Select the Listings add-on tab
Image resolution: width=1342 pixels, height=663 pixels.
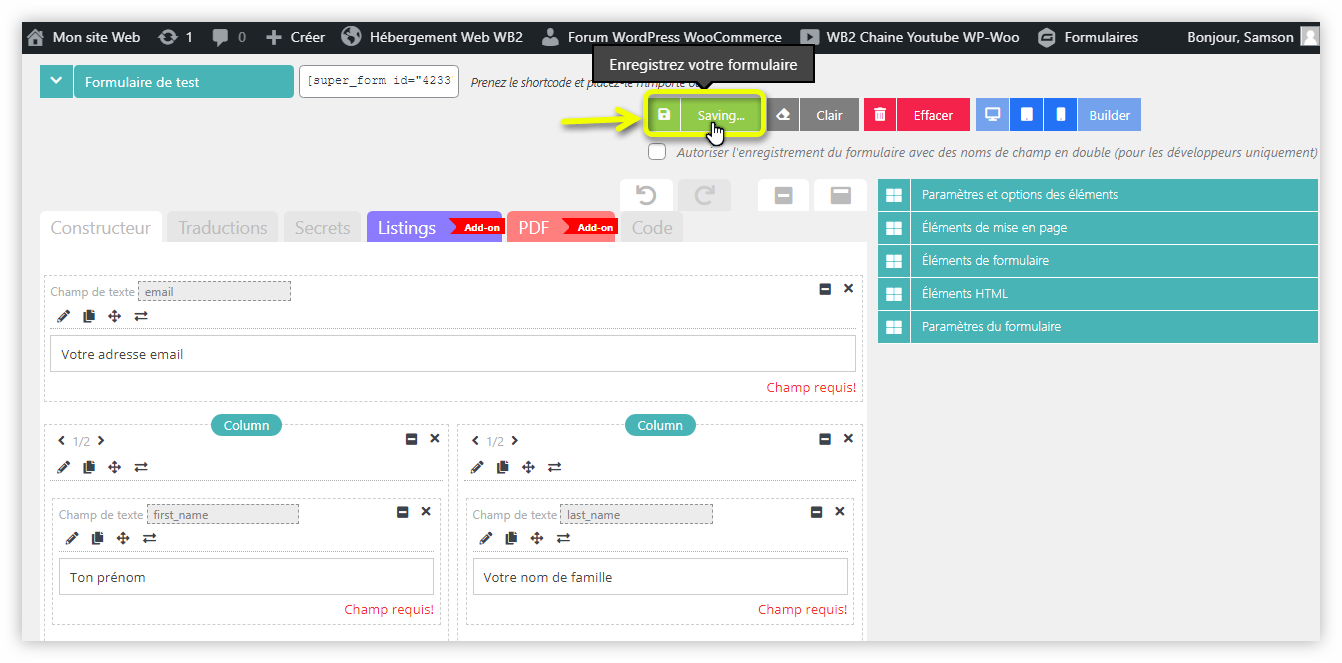click(435, 228)
